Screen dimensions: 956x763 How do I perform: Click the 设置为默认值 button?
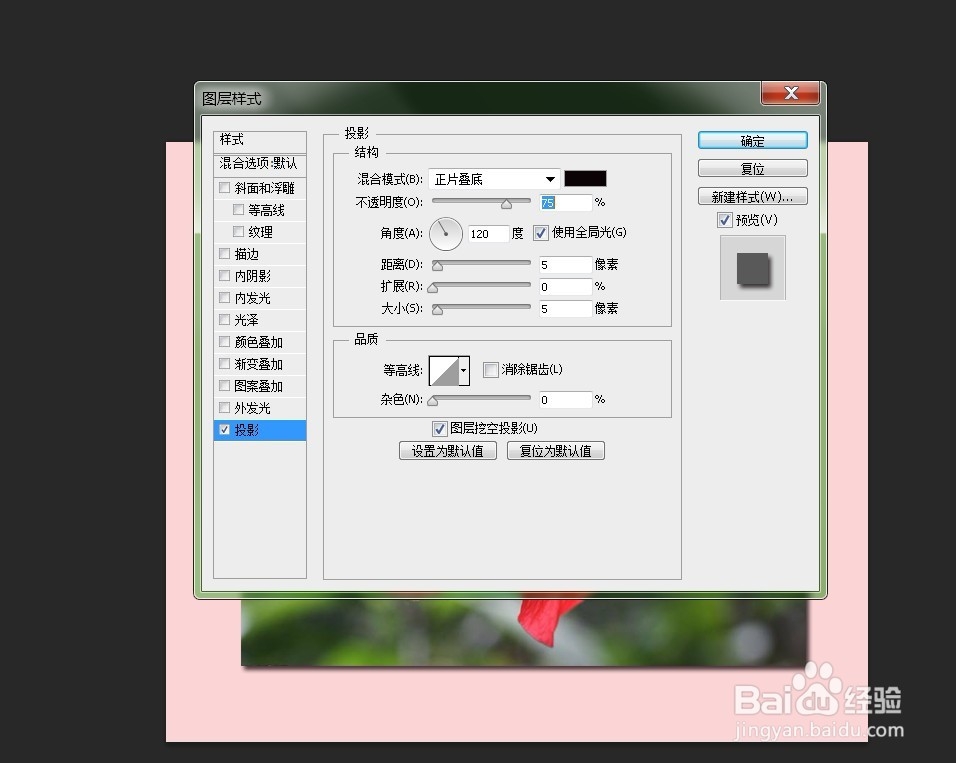click(x=447, y=450)
